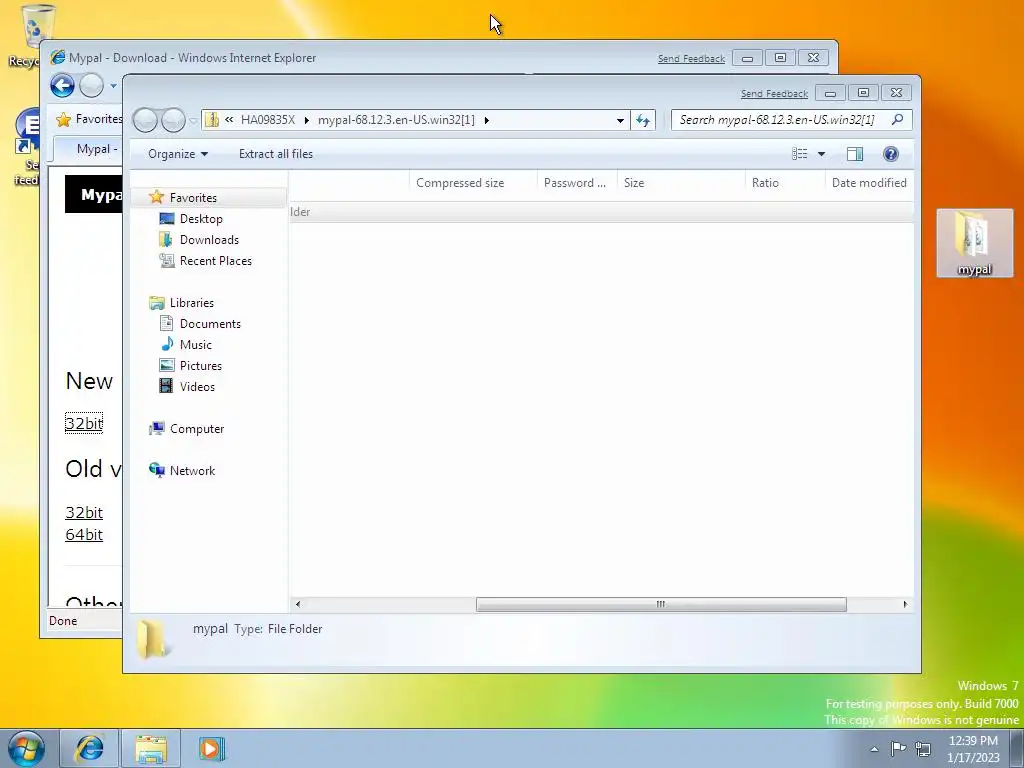Open Music library
The image size is (1024, 768).
[x=195, y=345]
